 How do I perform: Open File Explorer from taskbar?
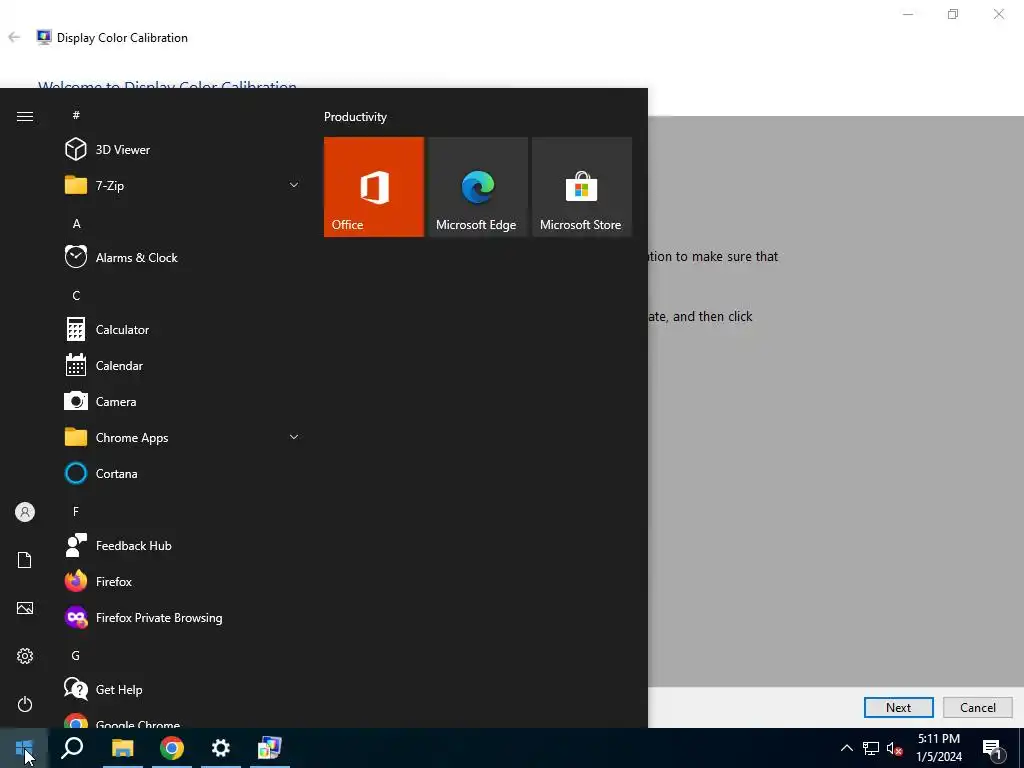(122, 748)
